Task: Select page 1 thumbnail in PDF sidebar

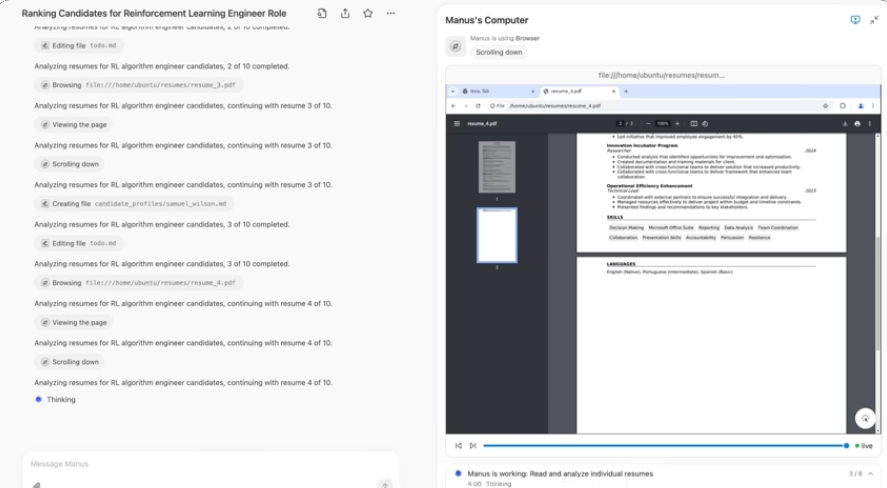Action: (x=497, y=167)
